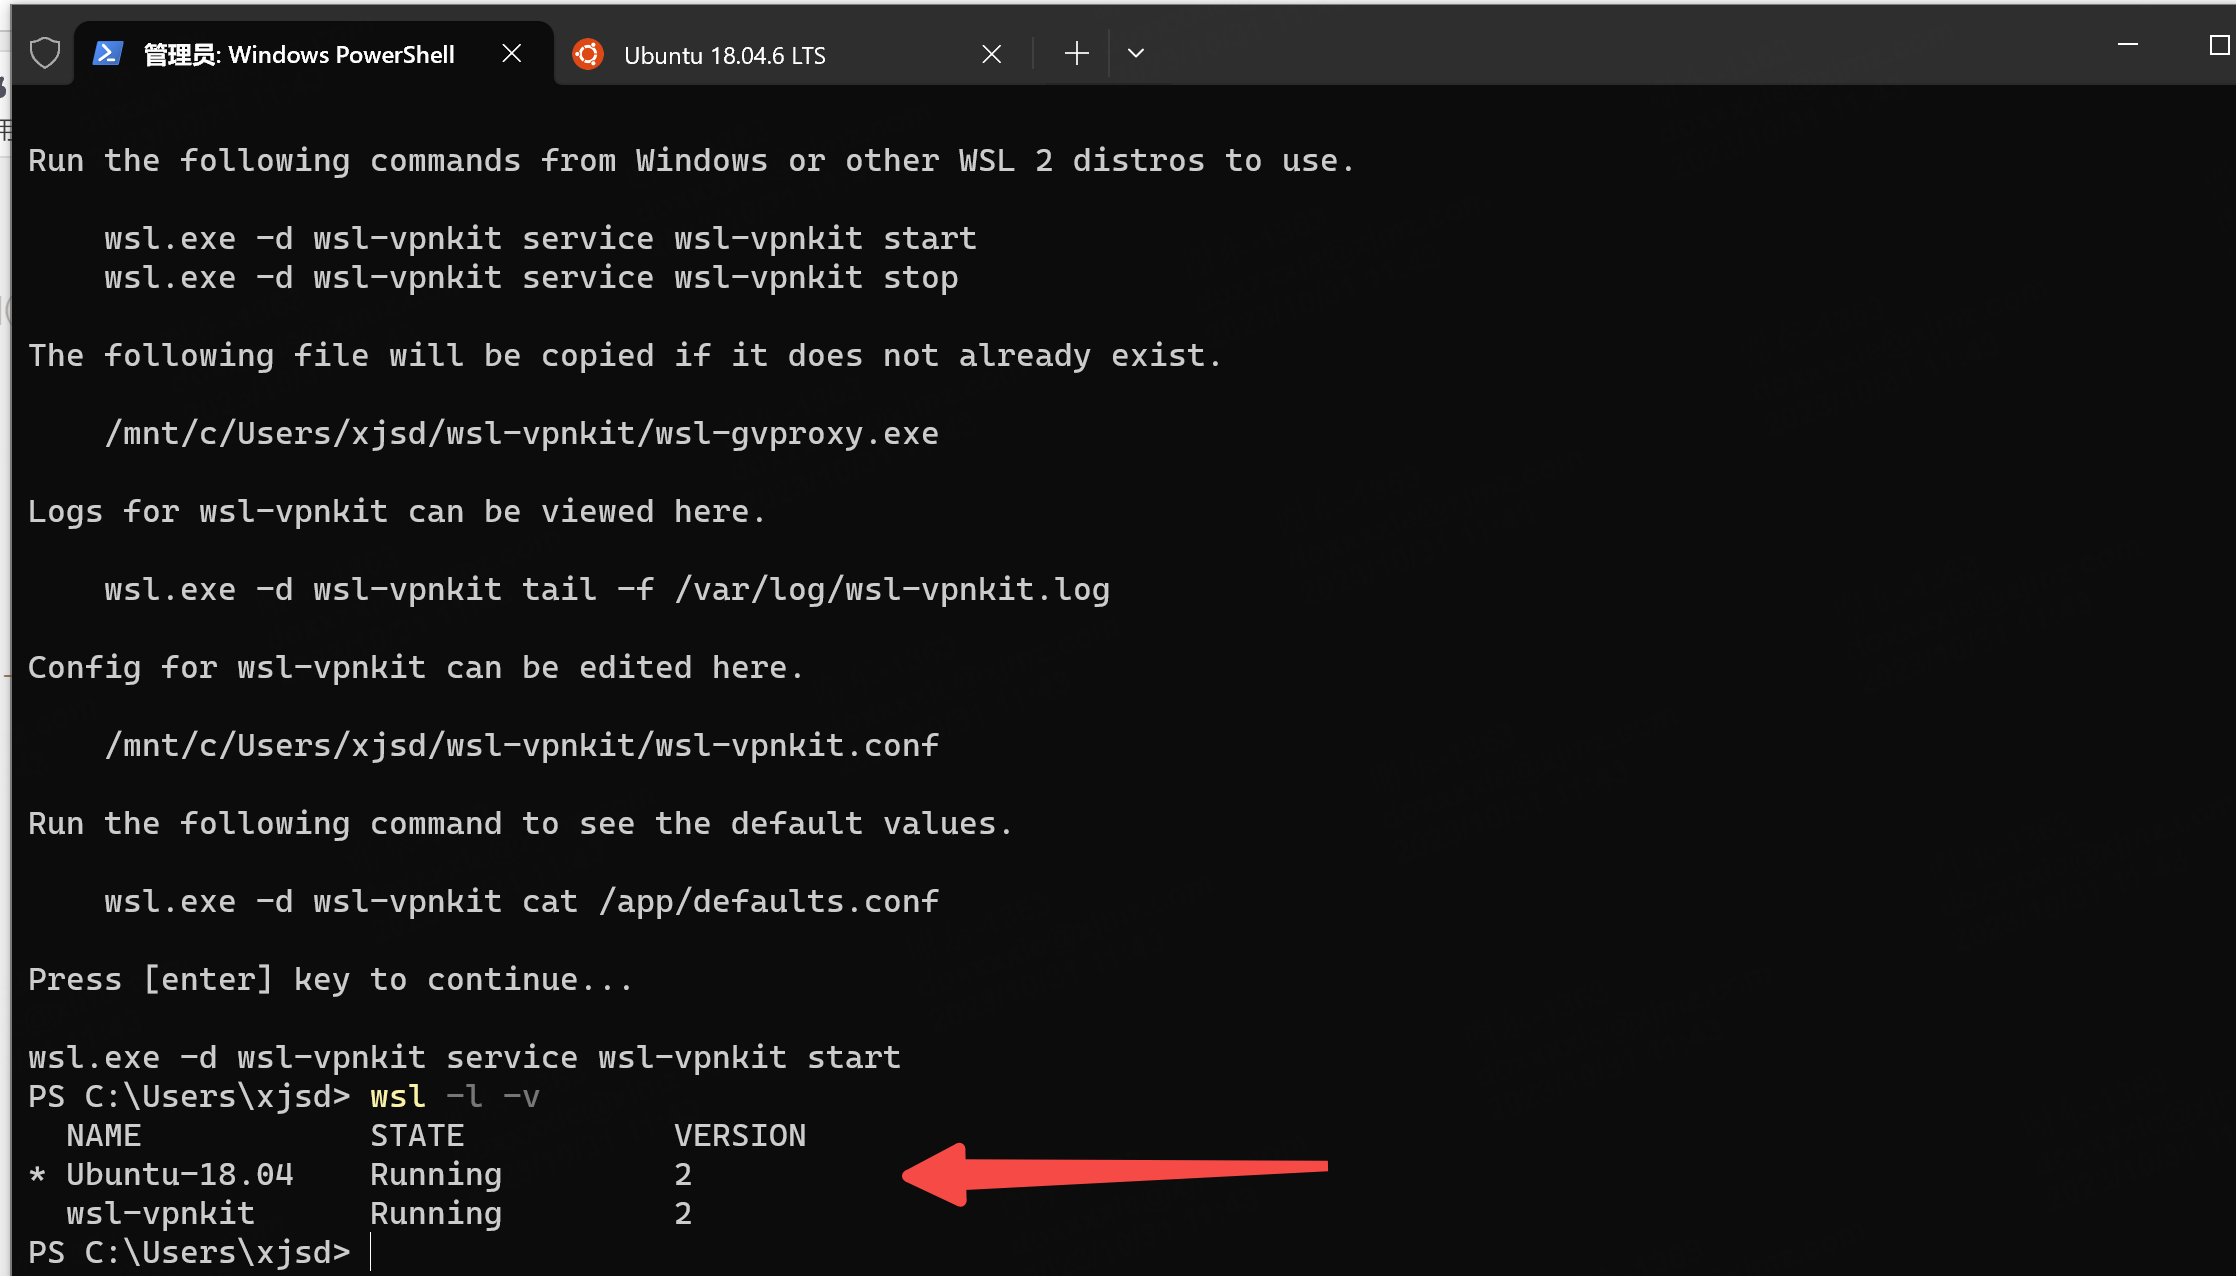The image size is (2236, 1276).
Task: Minimize the terminal window
Action: coord(2128,45)
